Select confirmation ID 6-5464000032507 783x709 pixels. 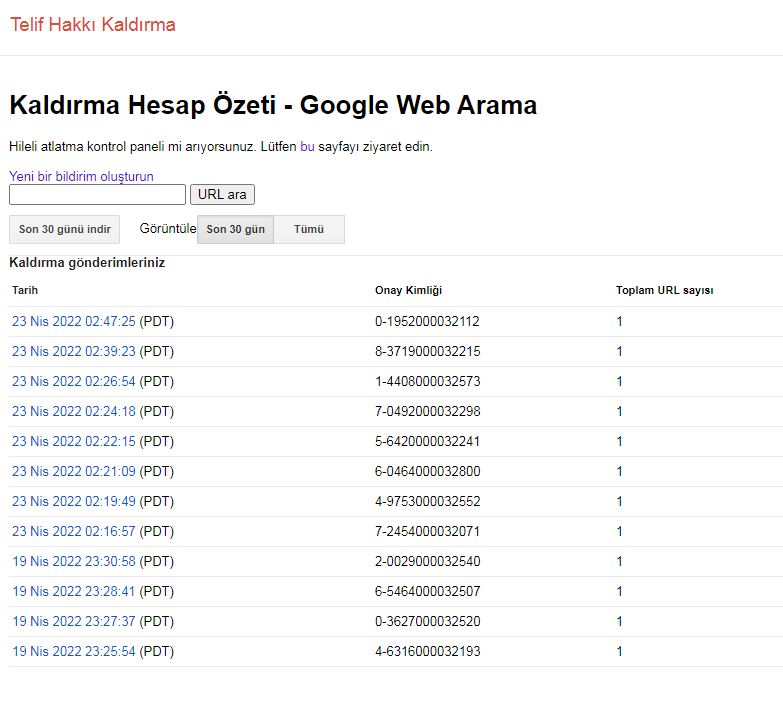[x=427, y=591]
